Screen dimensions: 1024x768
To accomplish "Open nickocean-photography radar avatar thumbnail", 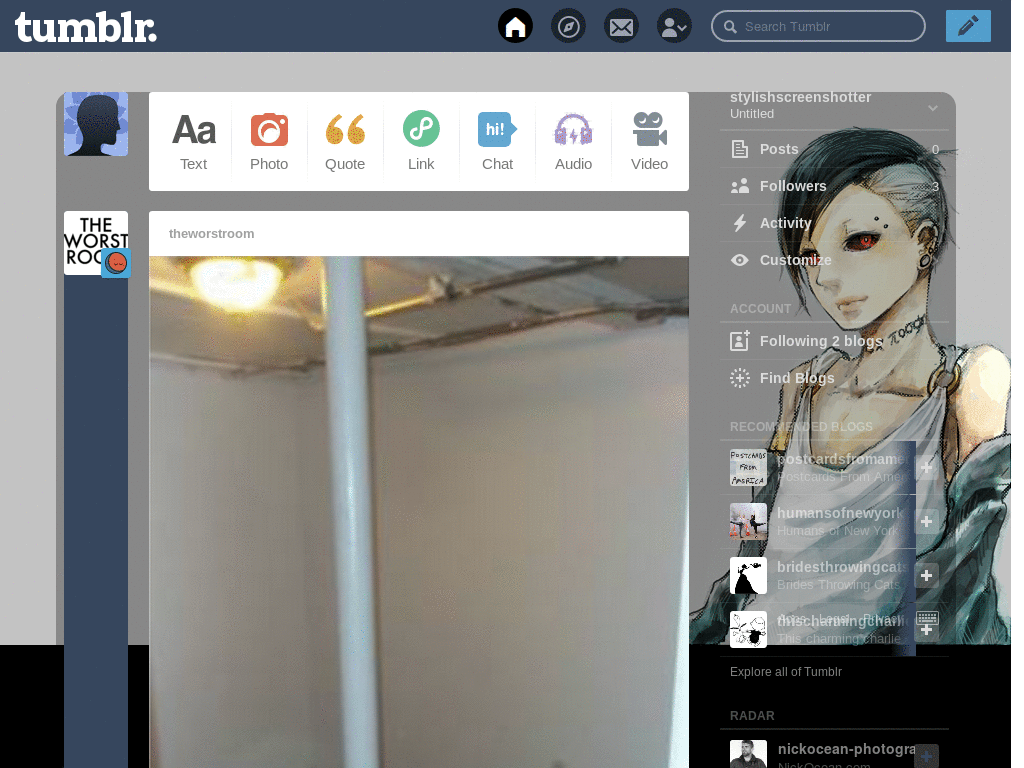I will 748,754.
